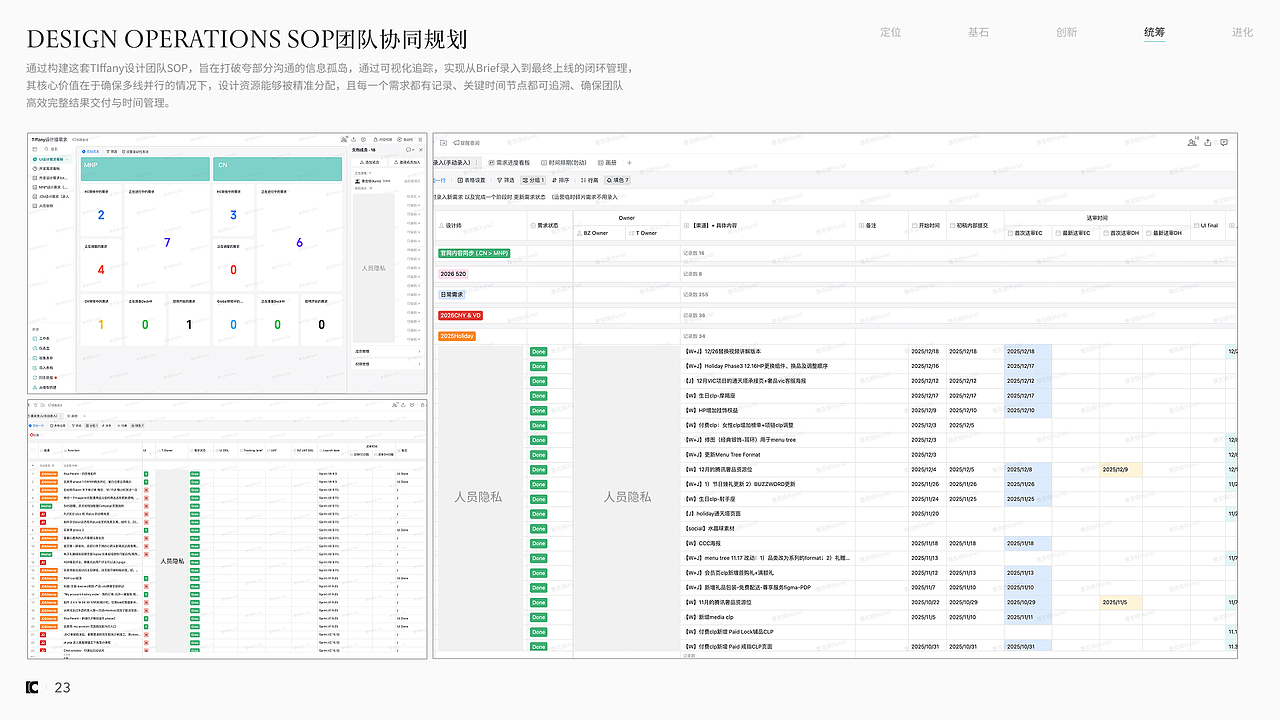Select the BZ Owner column header

click(600, 233)
